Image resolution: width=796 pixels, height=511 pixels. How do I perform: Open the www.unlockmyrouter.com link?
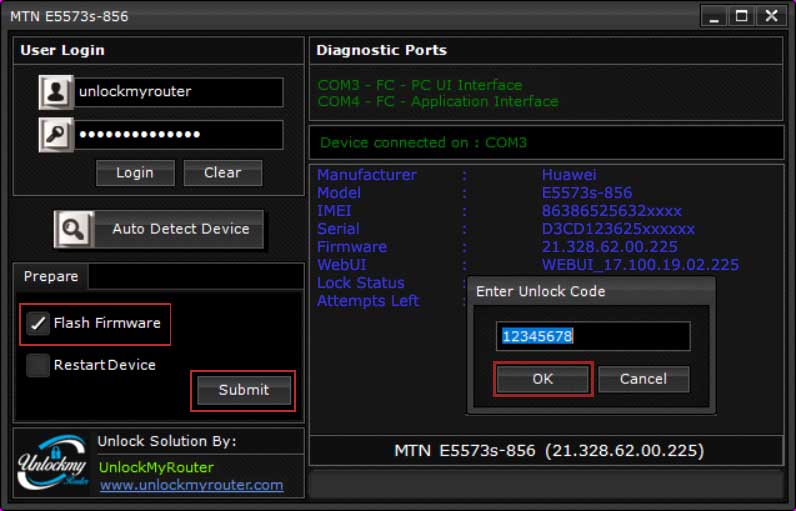[192, 485]
